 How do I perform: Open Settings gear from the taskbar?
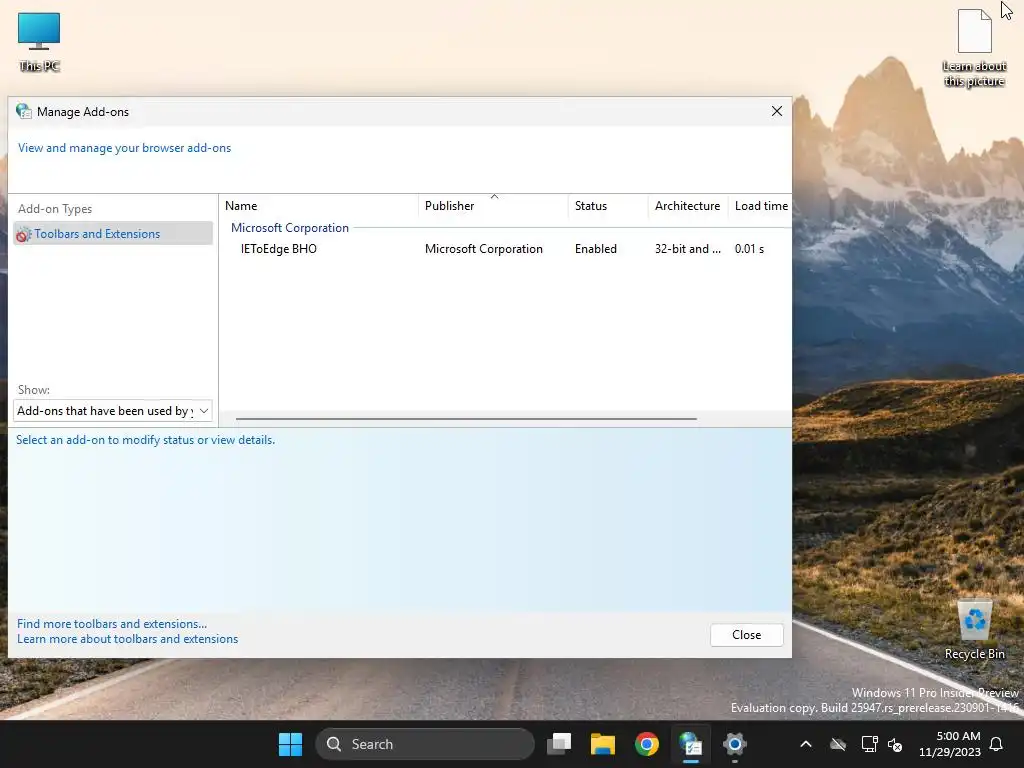click(734, 744)
